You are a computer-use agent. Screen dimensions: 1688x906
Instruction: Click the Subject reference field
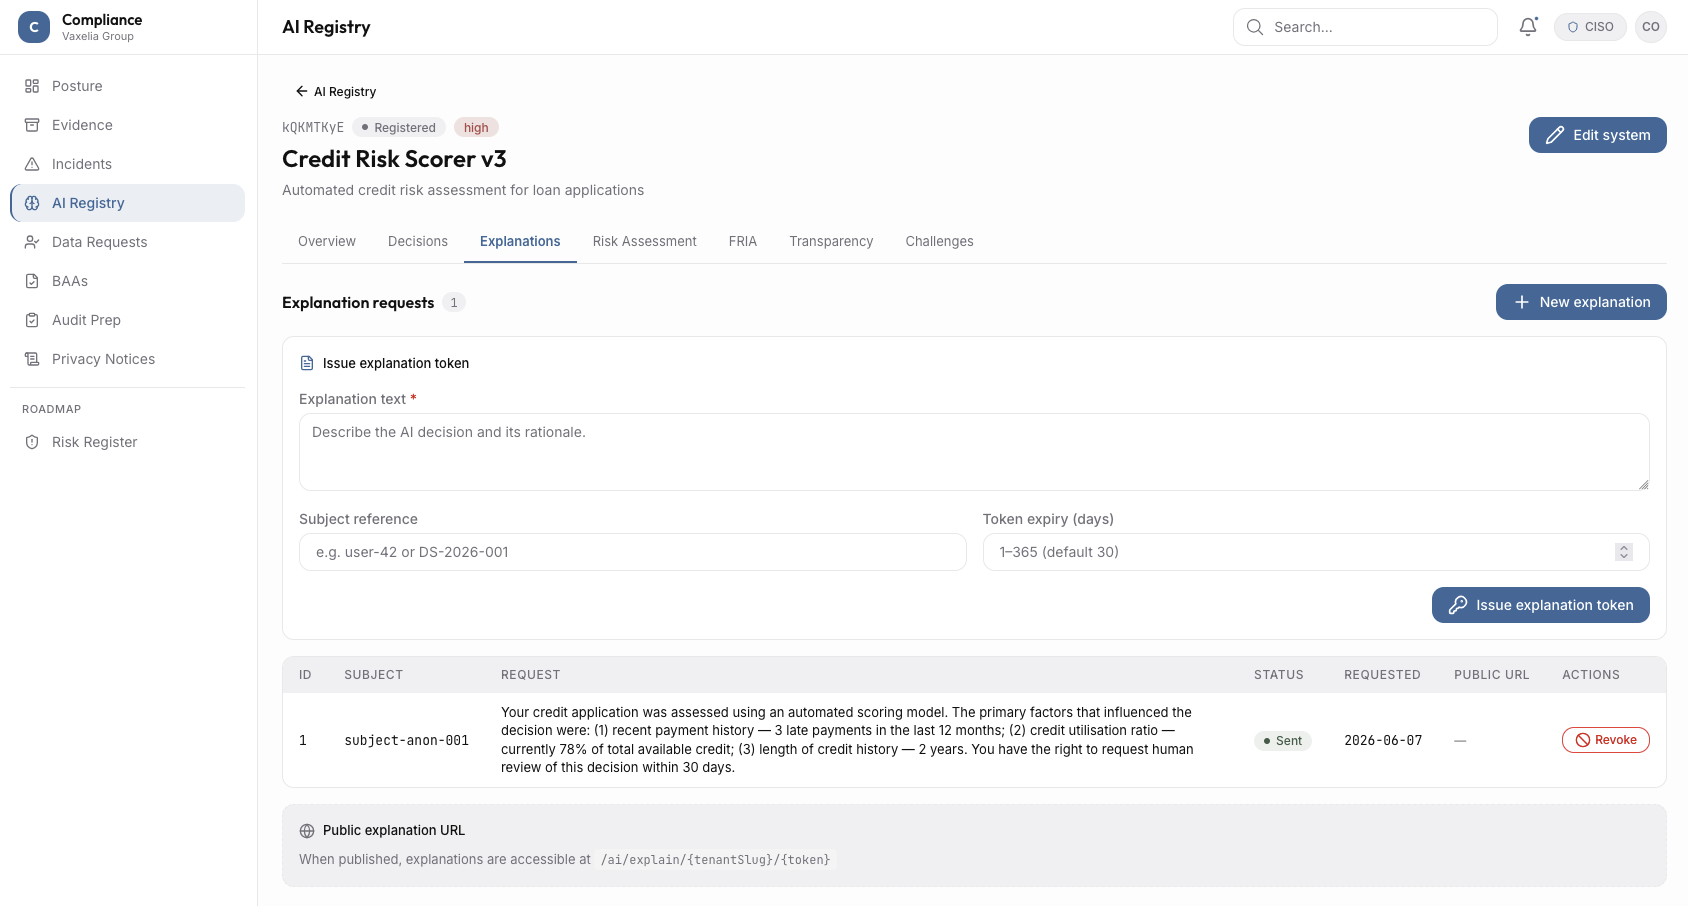[x=633, y=552]
